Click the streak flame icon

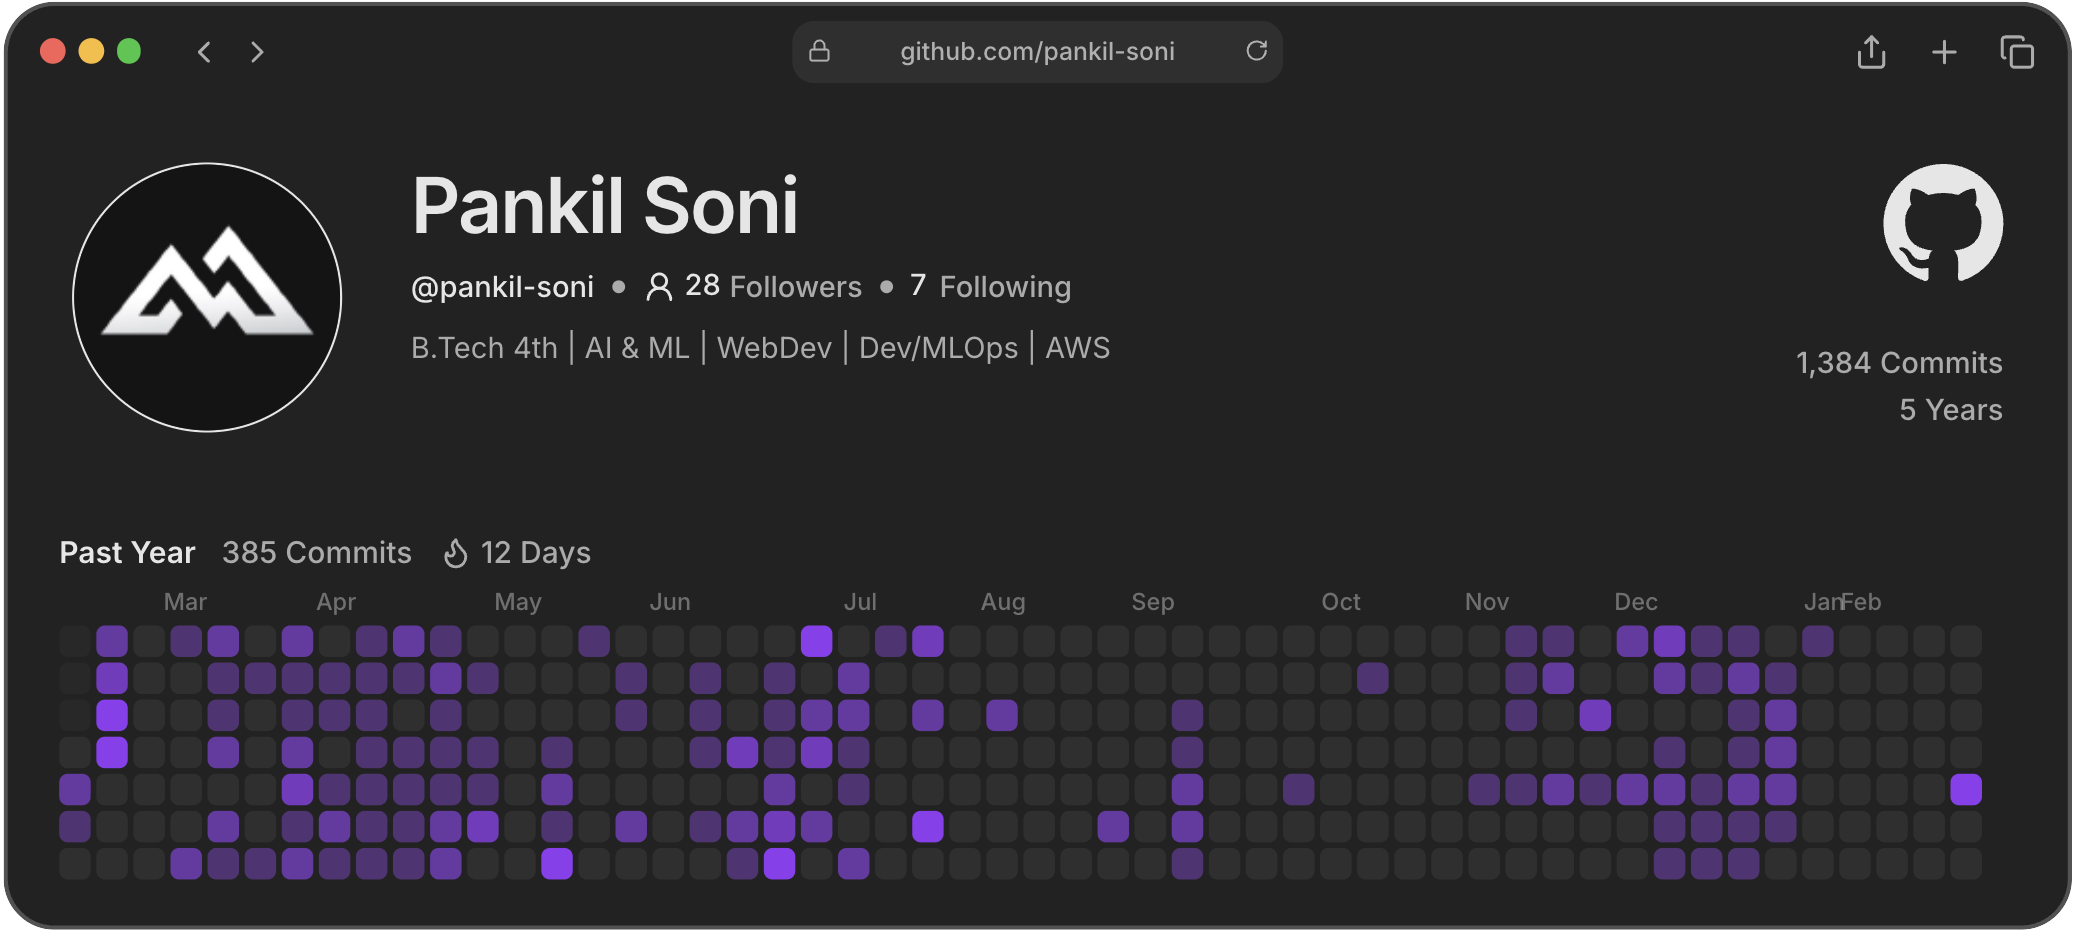click(x=455, y=552)
